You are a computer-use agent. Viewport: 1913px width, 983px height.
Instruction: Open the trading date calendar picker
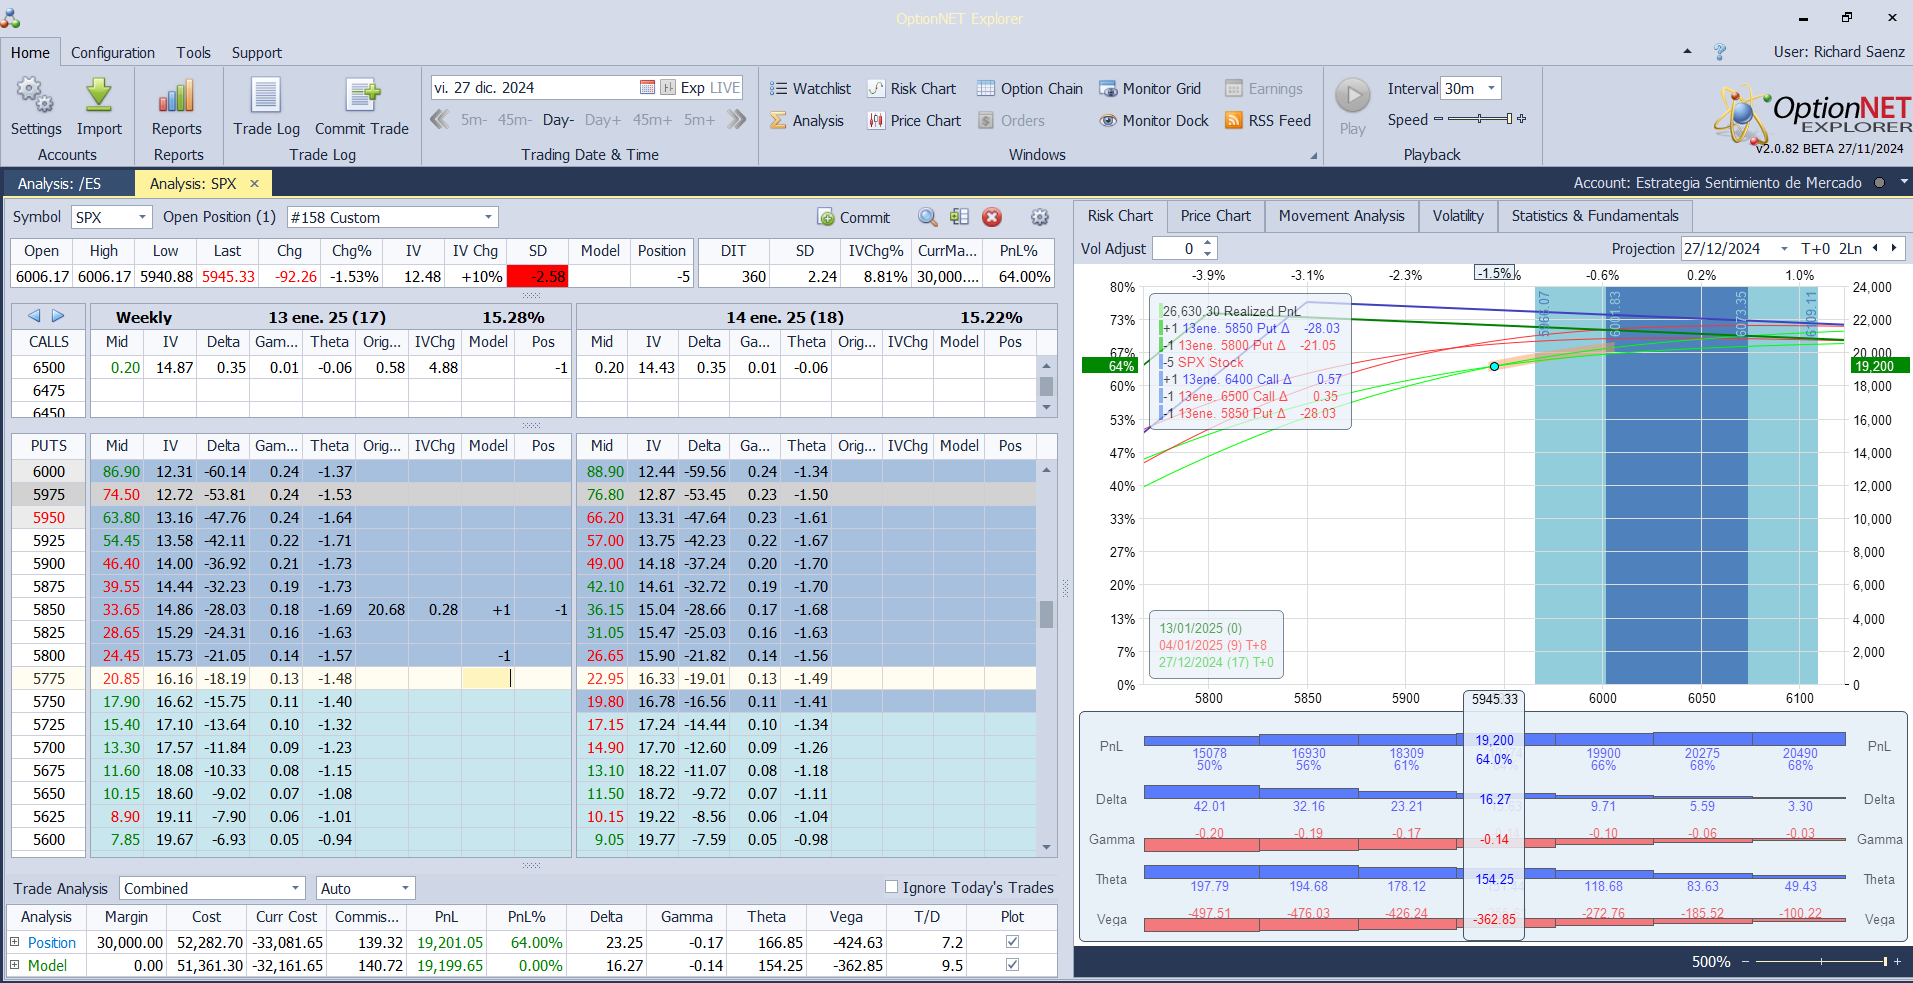647,88
